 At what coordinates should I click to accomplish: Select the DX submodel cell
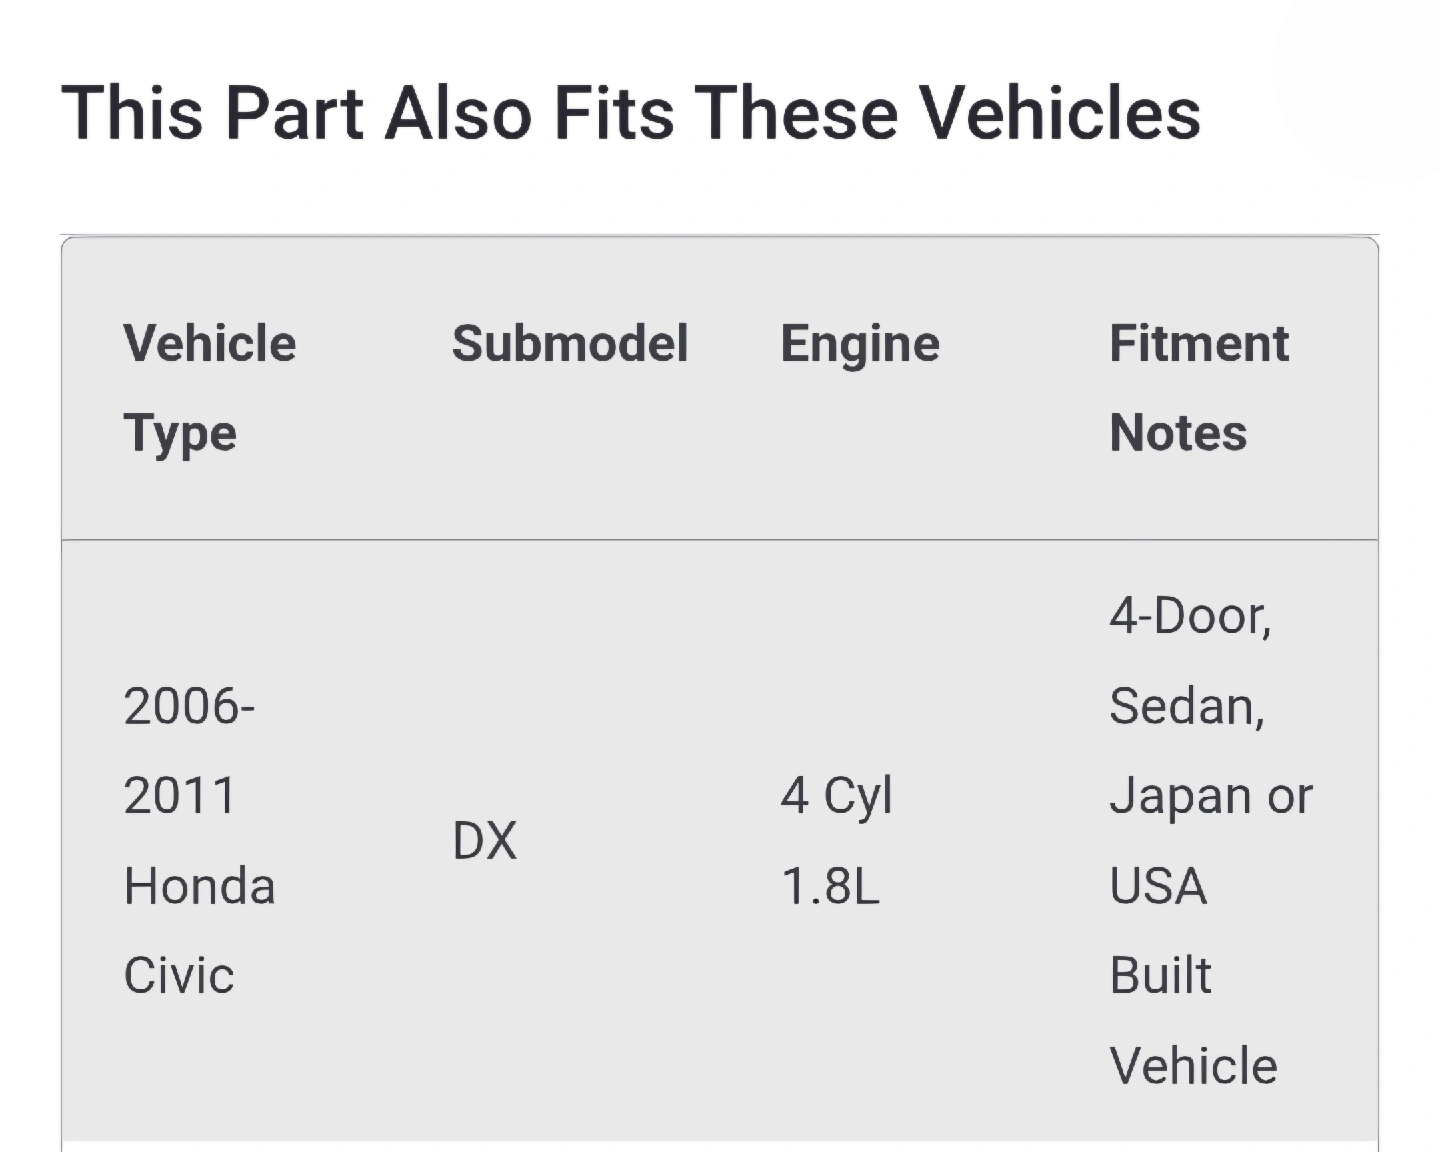coord(485,841)
